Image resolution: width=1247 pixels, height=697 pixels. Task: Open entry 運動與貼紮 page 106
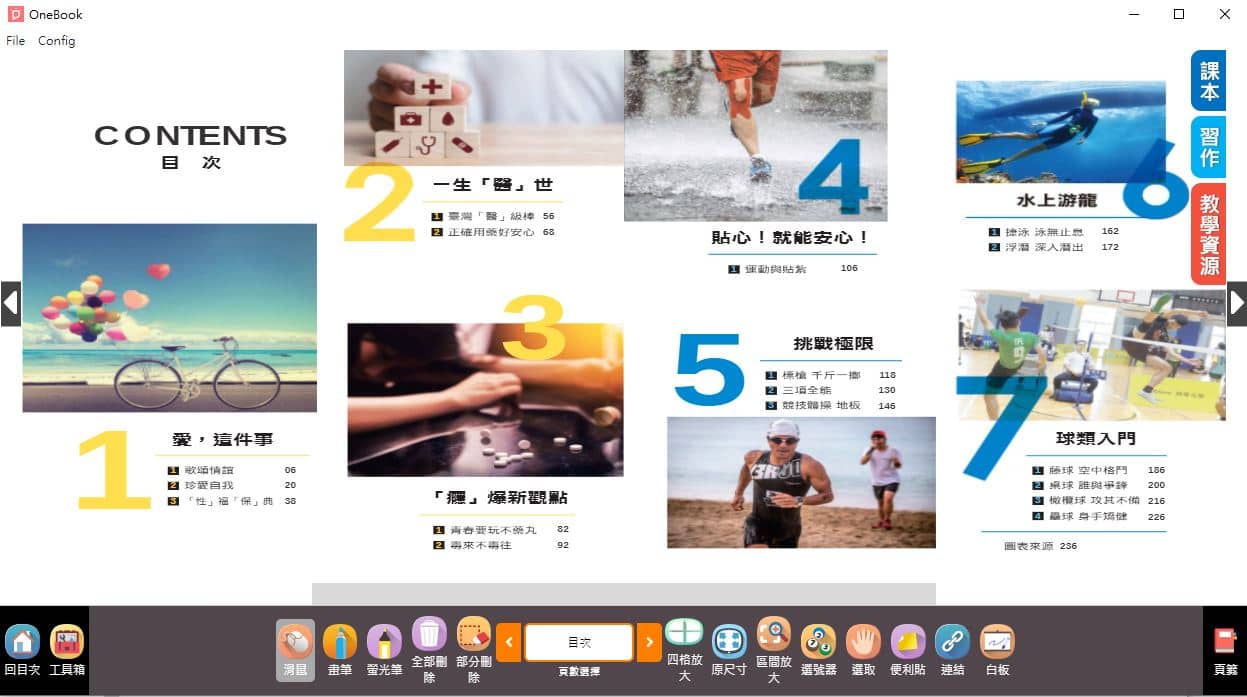pyautogui.click(x=793, y=269)
